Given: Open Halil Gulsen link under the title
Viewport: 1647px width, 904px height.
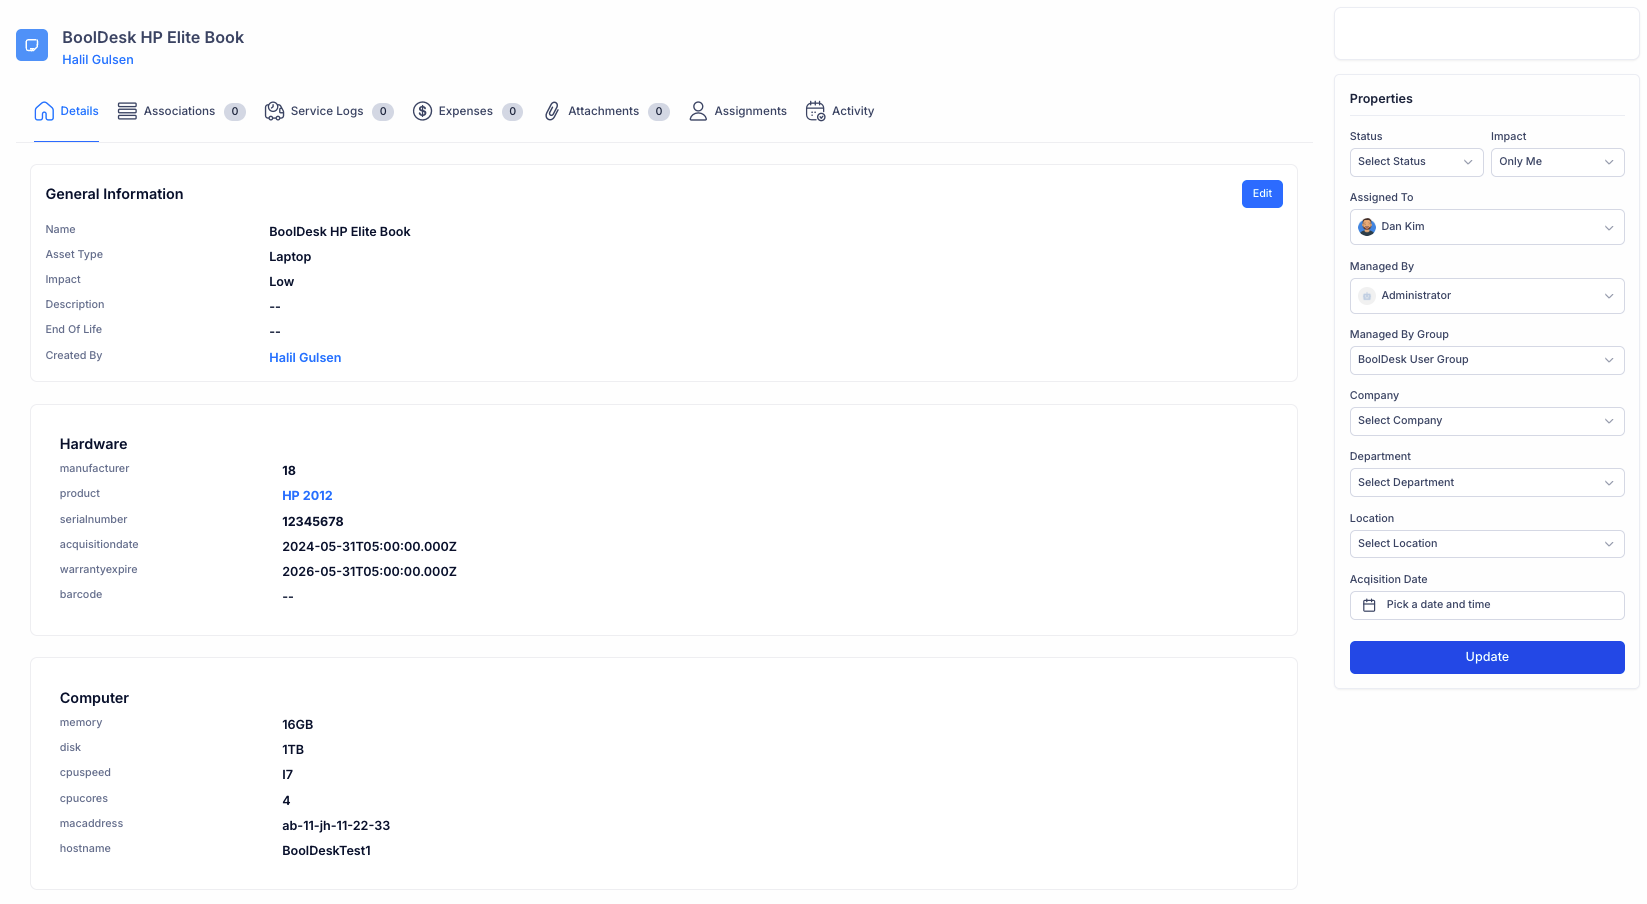Looking at the screenshot, I should pyautogui.click(x=98, y=60).
